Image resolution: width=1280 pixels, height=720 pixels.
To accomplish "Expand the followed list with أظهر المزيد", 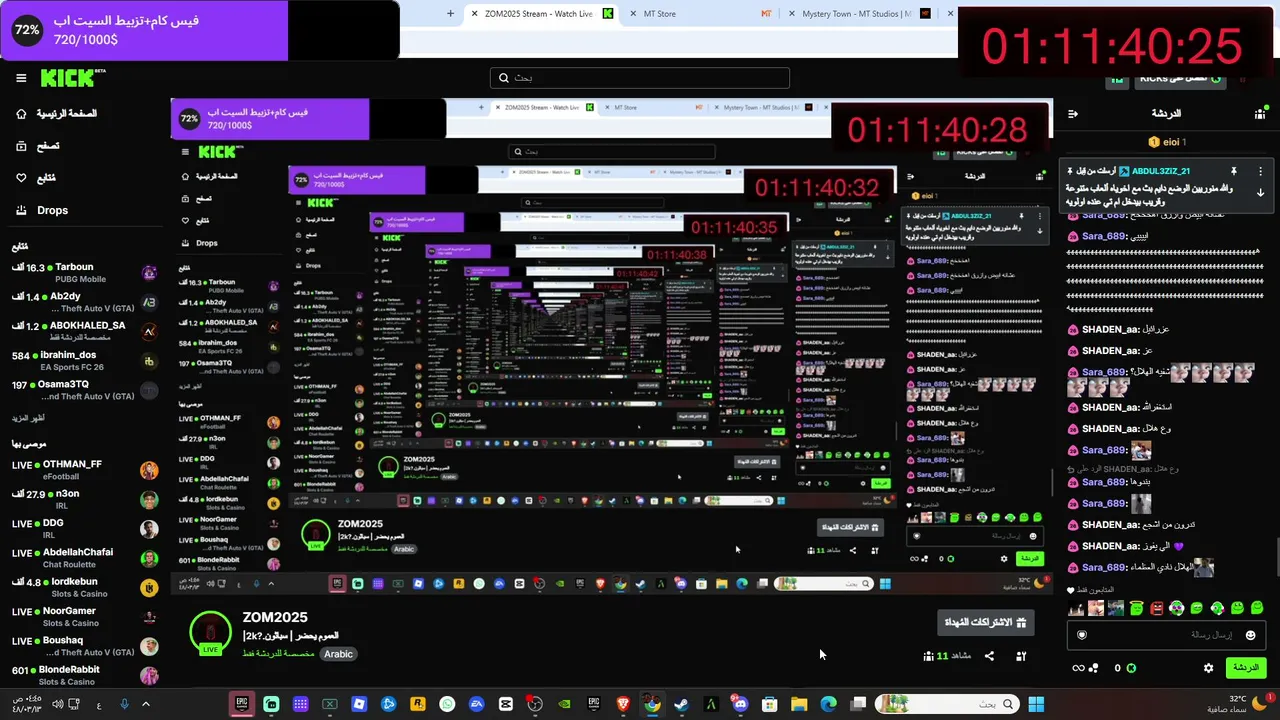I will tap(29, 418).
